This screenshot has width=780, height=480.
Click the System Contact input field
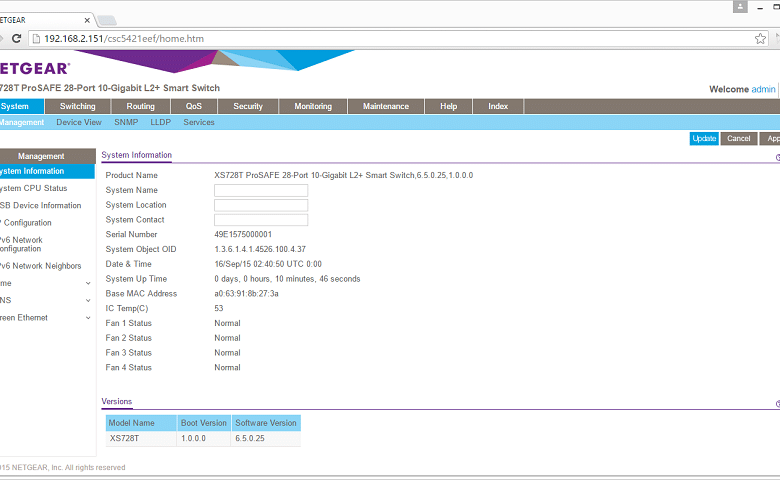pos(261,220)
